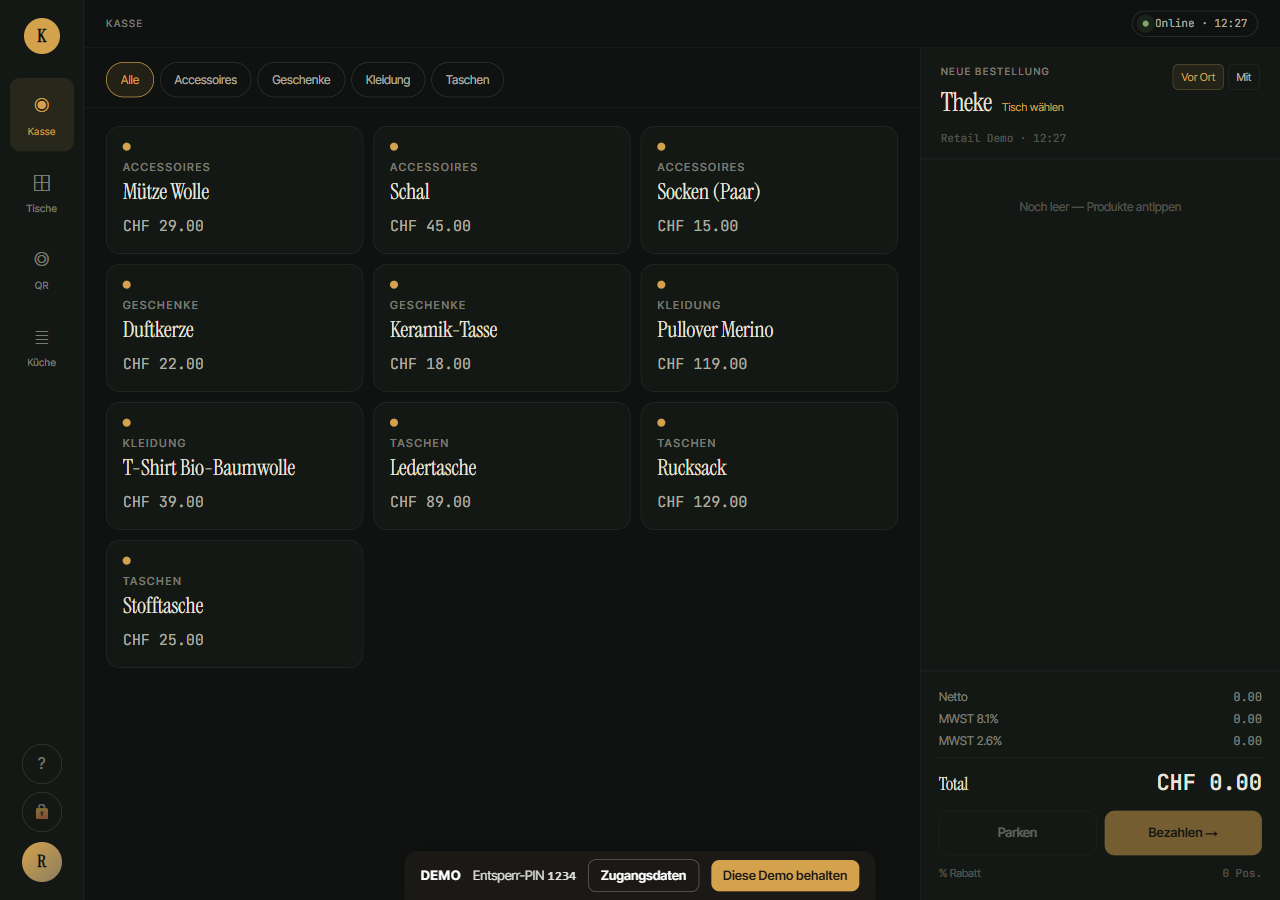Screen dimensions: 1280x900
Task: Add Ledertasche to the order
Action: [501, 466]
